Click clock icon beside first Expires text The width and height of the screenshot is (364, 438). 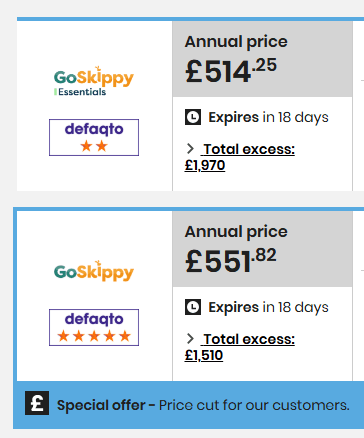tap(193, 117)
